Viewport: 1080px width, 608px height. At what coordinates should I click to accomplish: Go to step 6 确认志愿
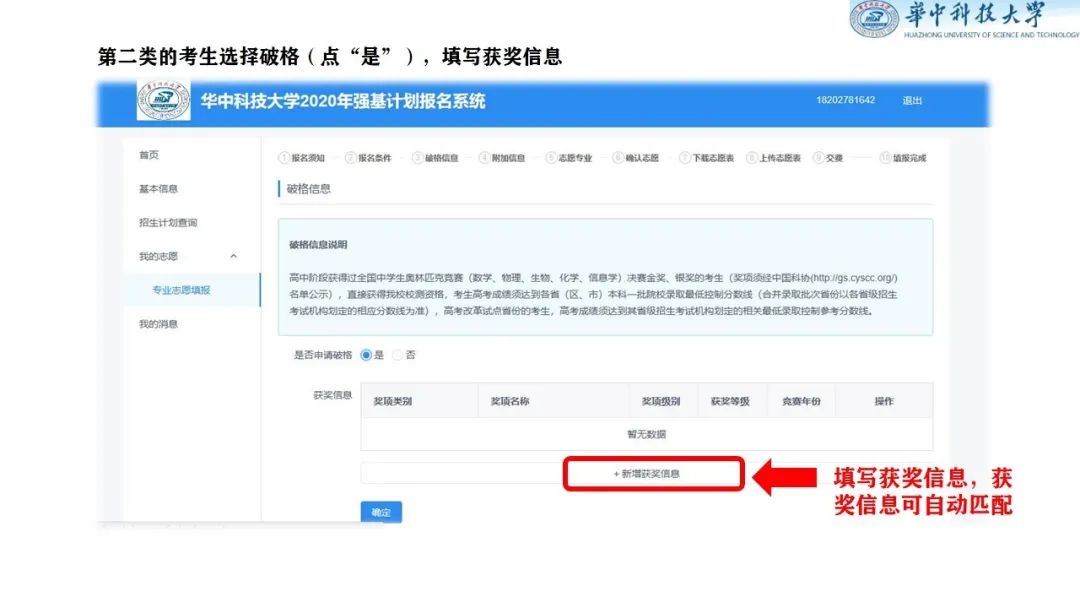[636, 158]
